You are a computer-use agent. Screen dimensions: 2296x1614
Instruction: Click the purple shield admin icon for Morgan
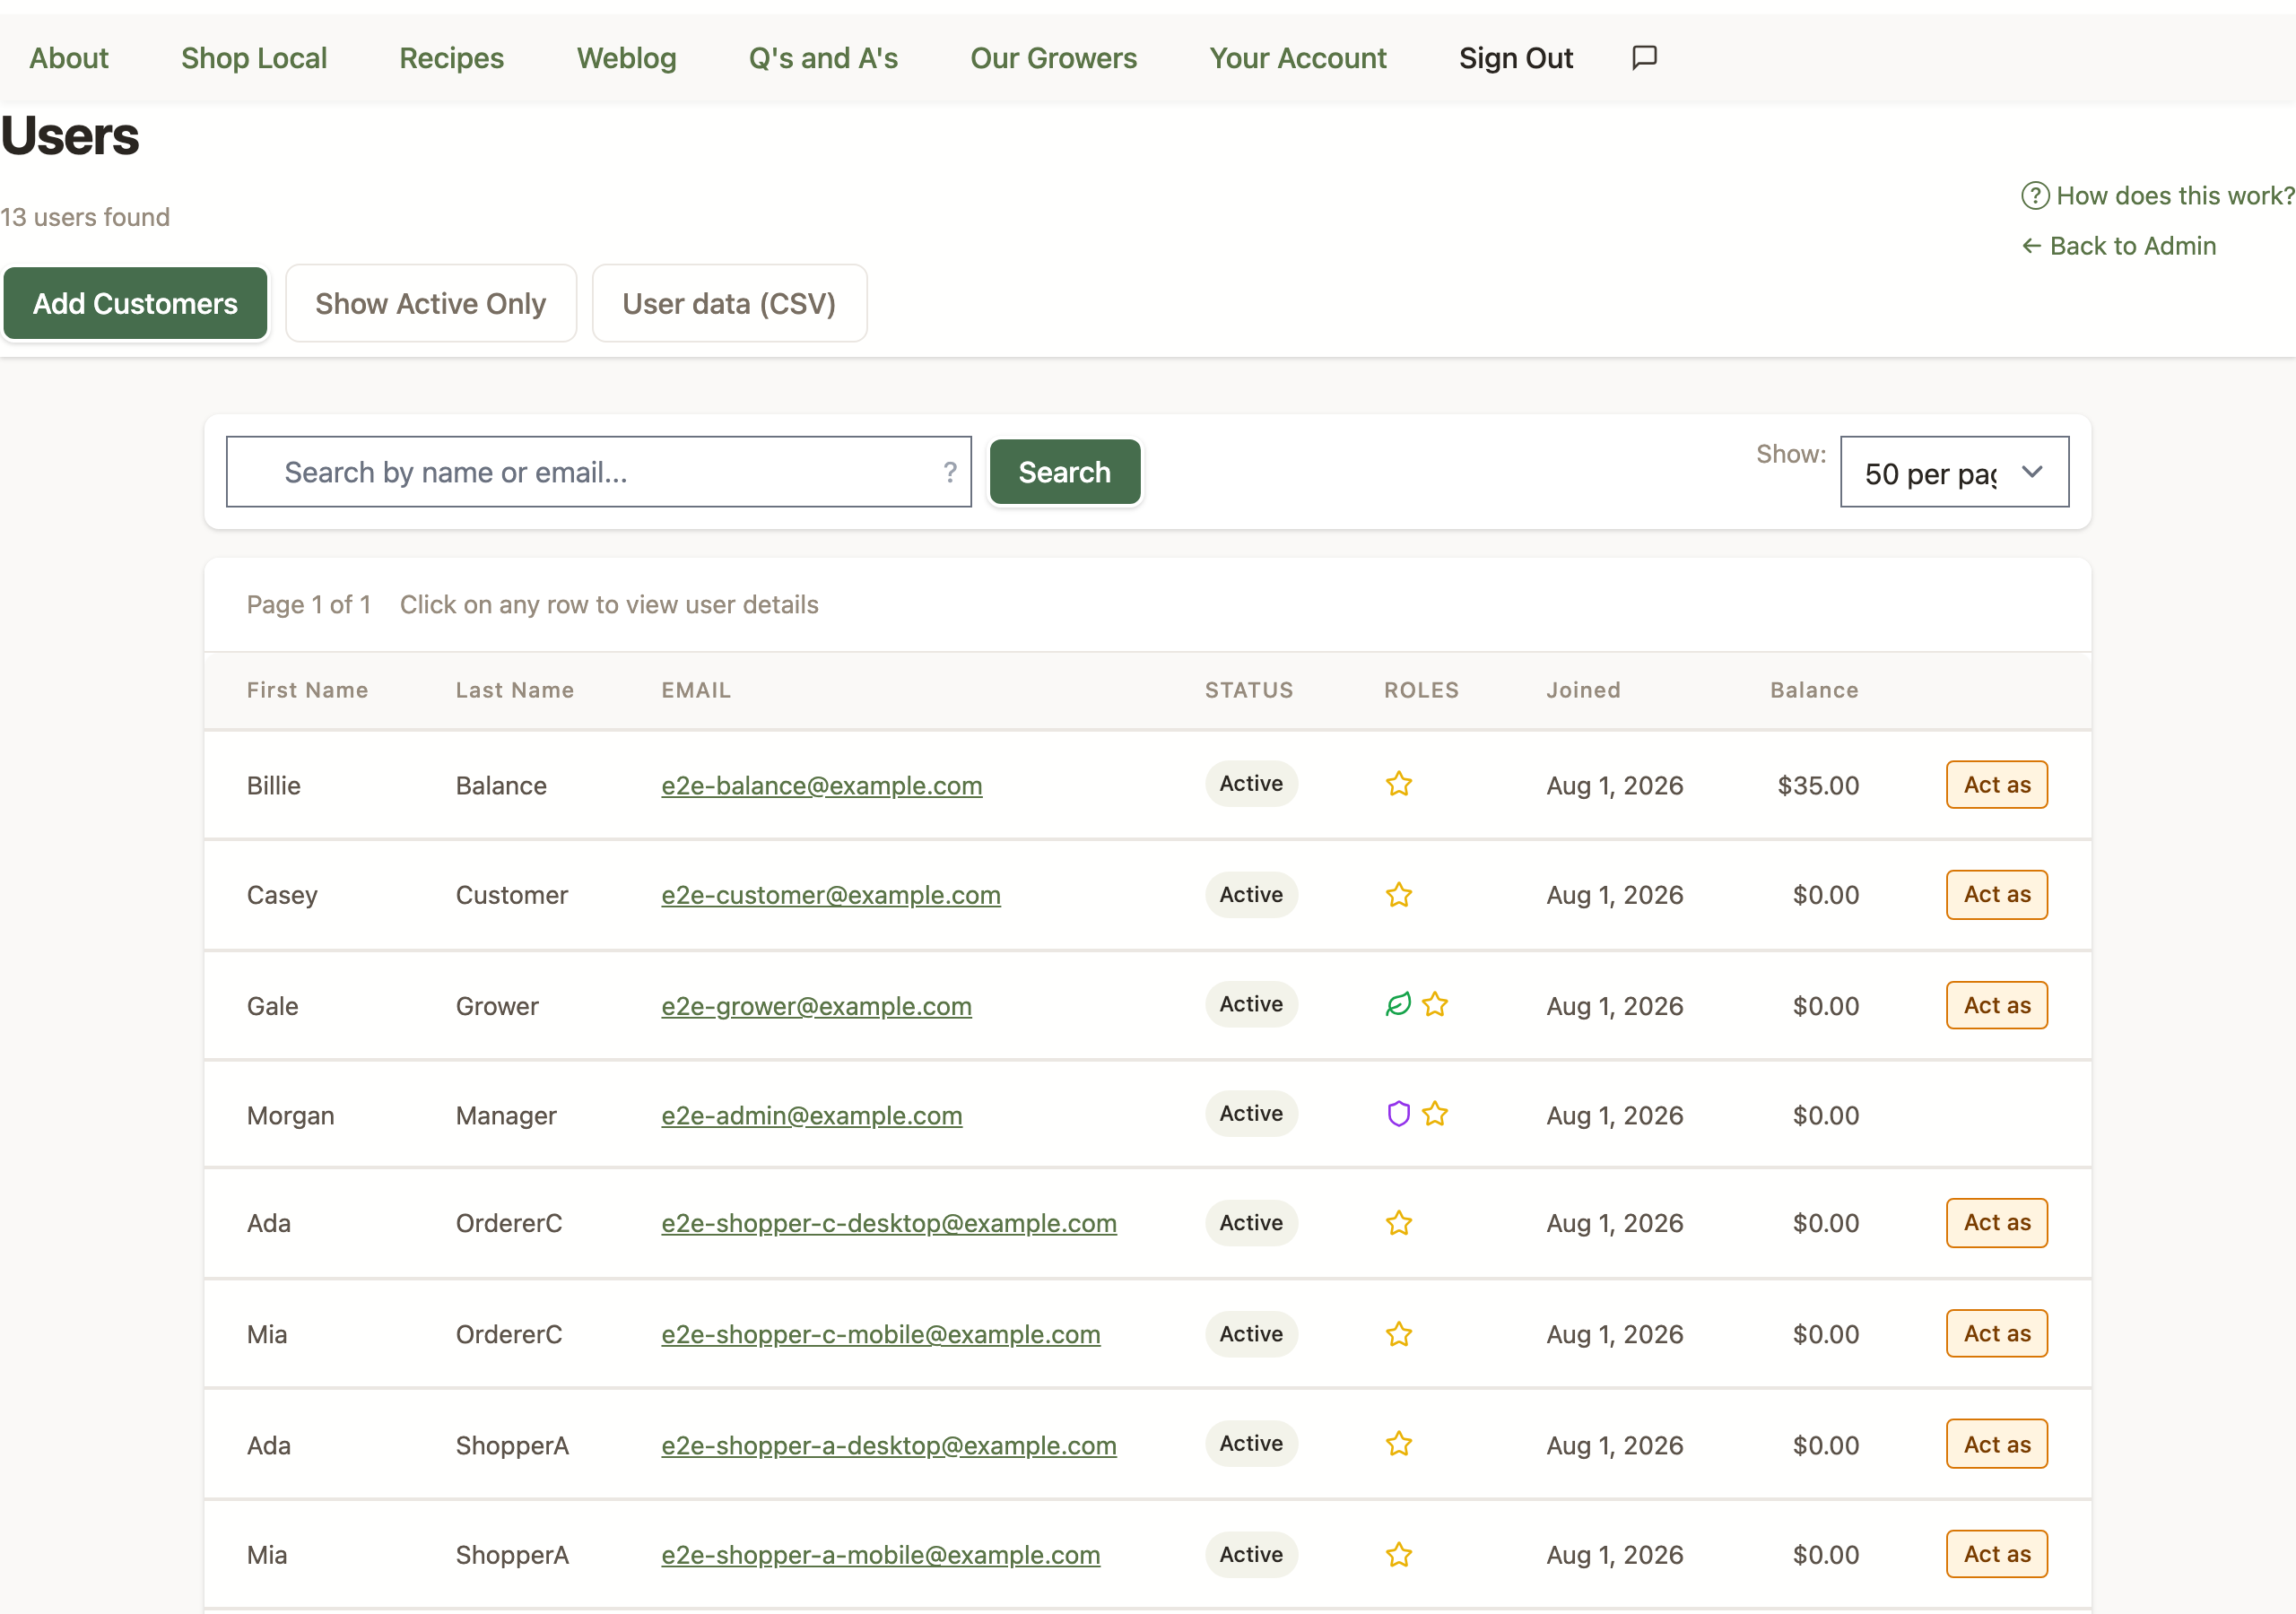click(x=1398, y=1113)
